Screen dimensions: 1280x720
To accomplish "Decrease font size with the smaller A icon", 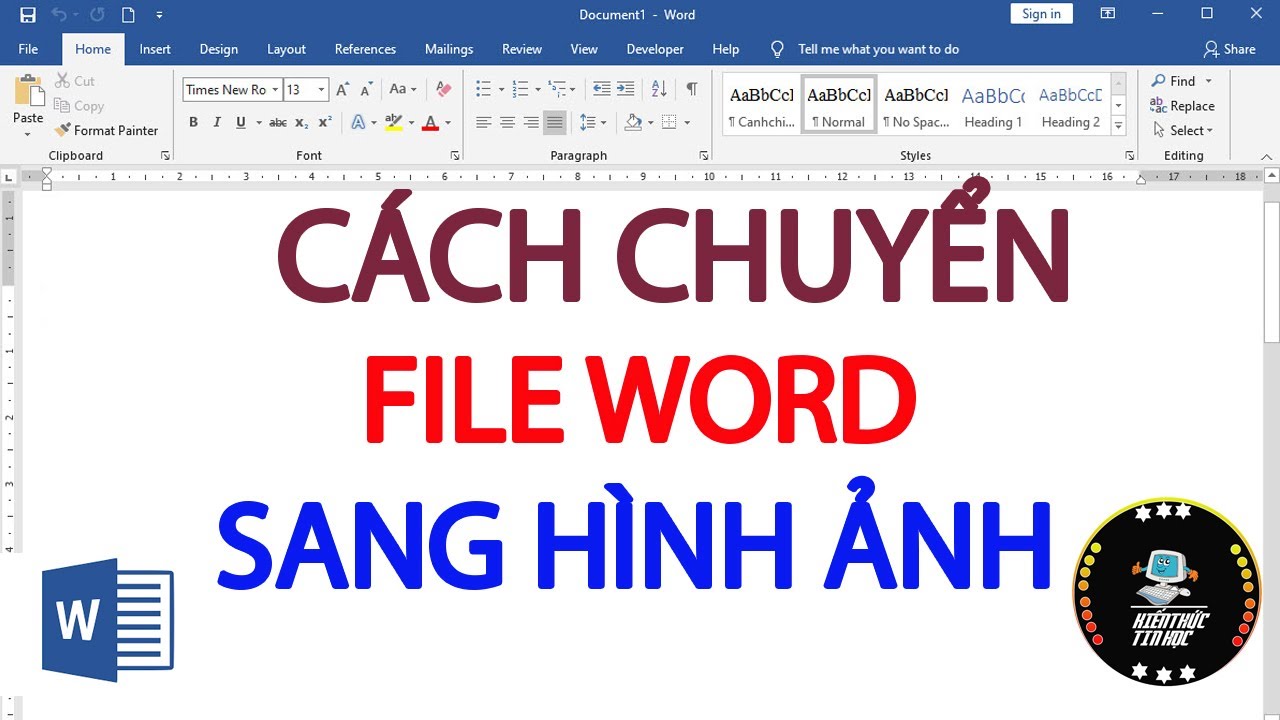I will pyautogui.click(x=366, y=90).
